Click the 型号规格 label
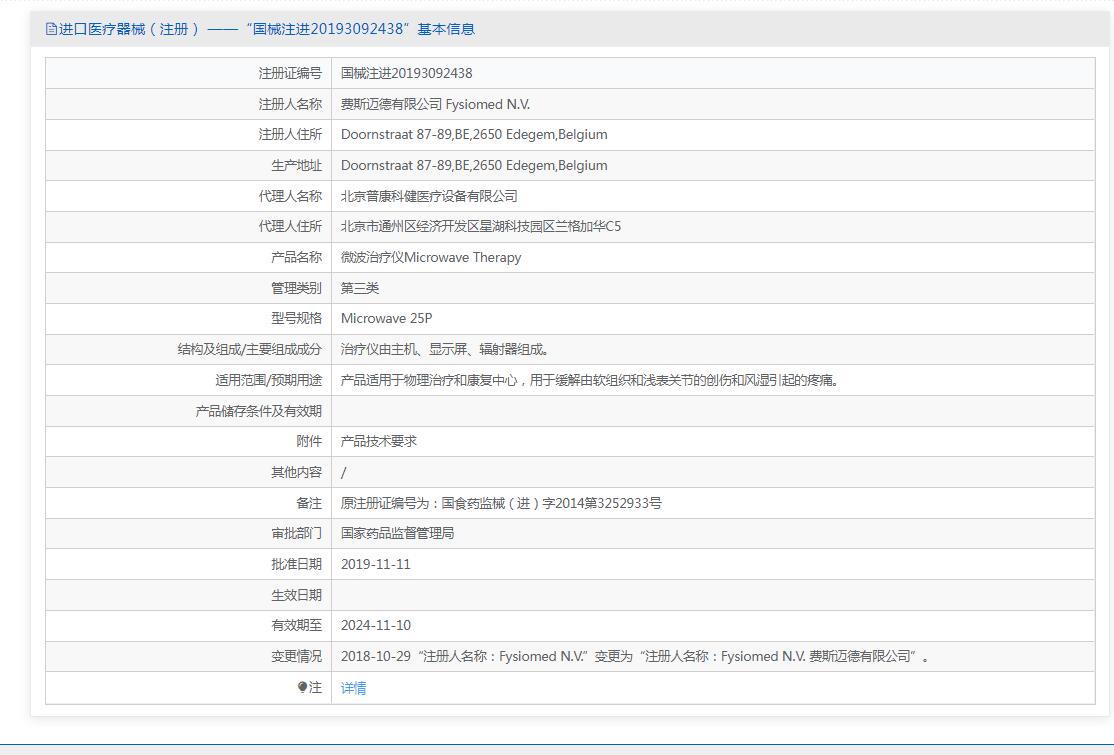1114x755 pixels. pyautogui.click(x=296, y=318)
